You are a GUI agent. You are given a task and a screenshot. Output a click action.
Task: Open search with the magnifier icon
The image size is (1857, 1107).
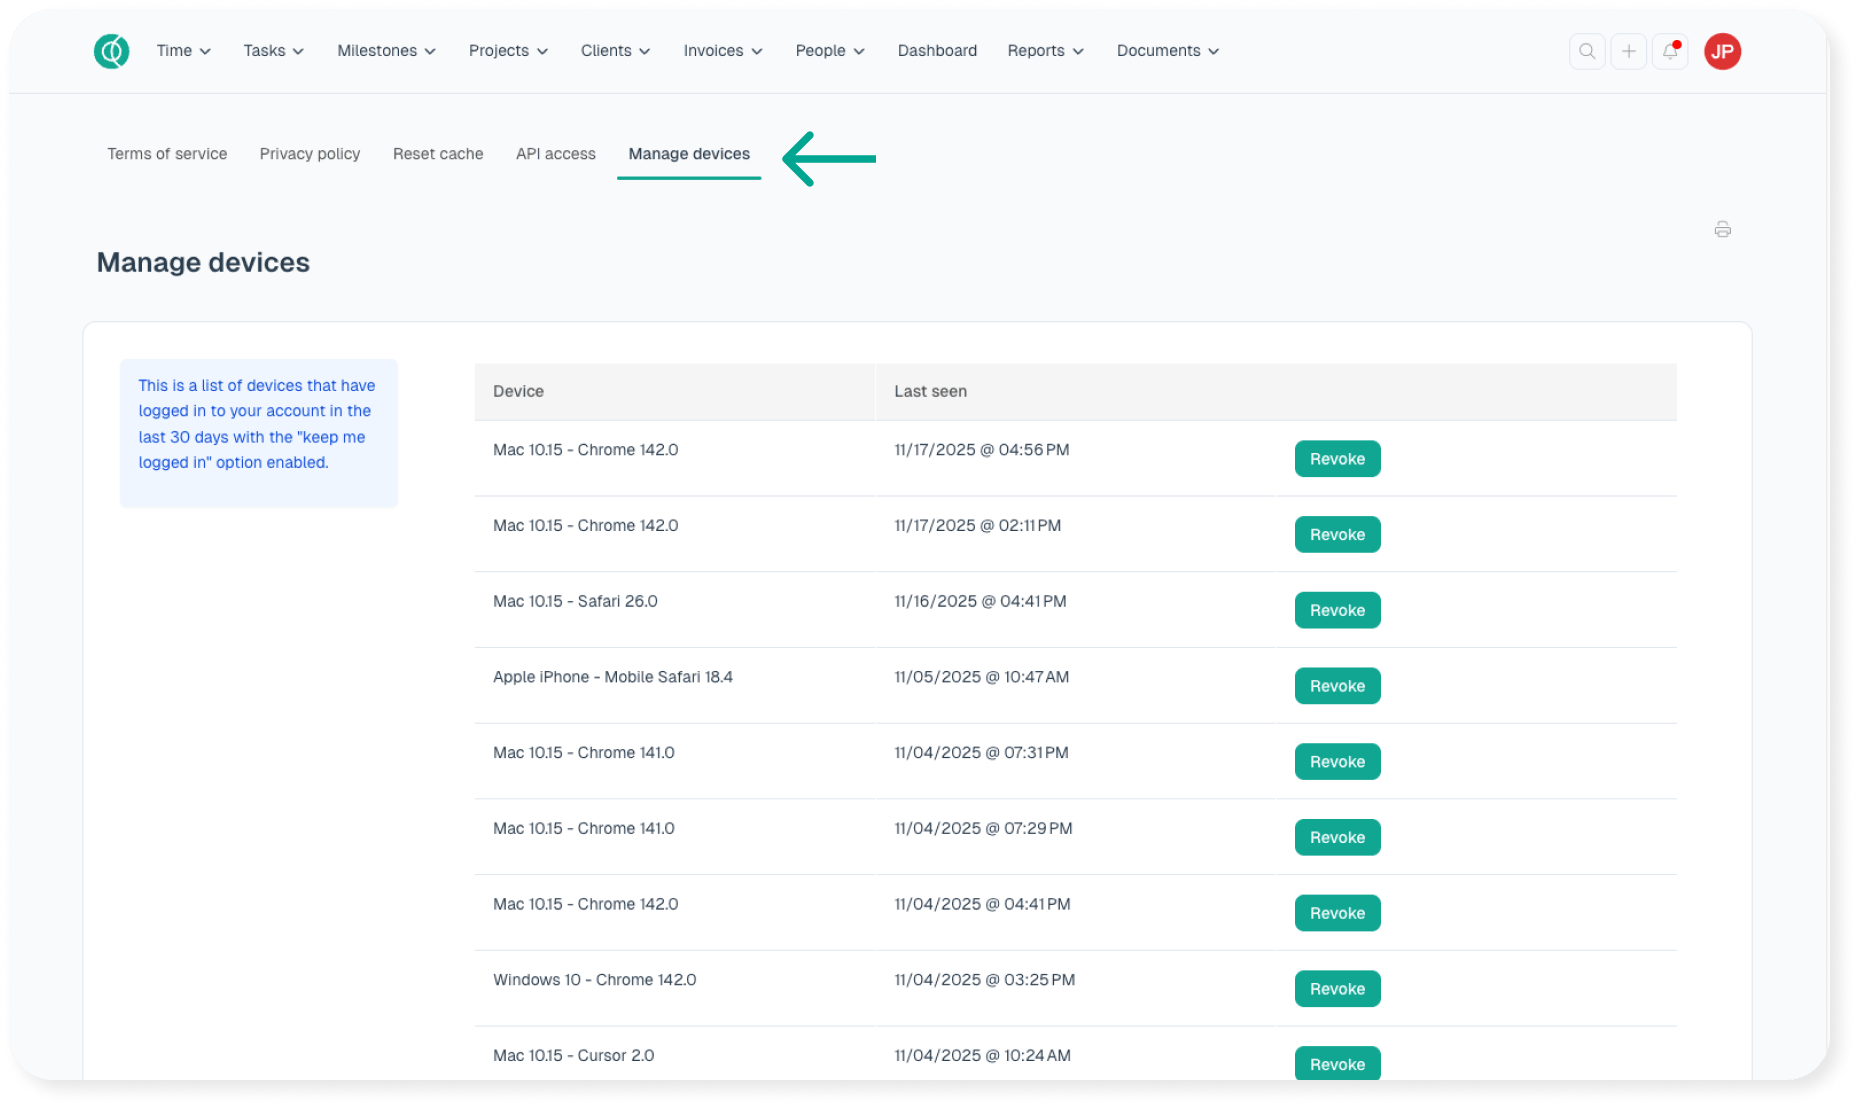(x=1587, y=51)
